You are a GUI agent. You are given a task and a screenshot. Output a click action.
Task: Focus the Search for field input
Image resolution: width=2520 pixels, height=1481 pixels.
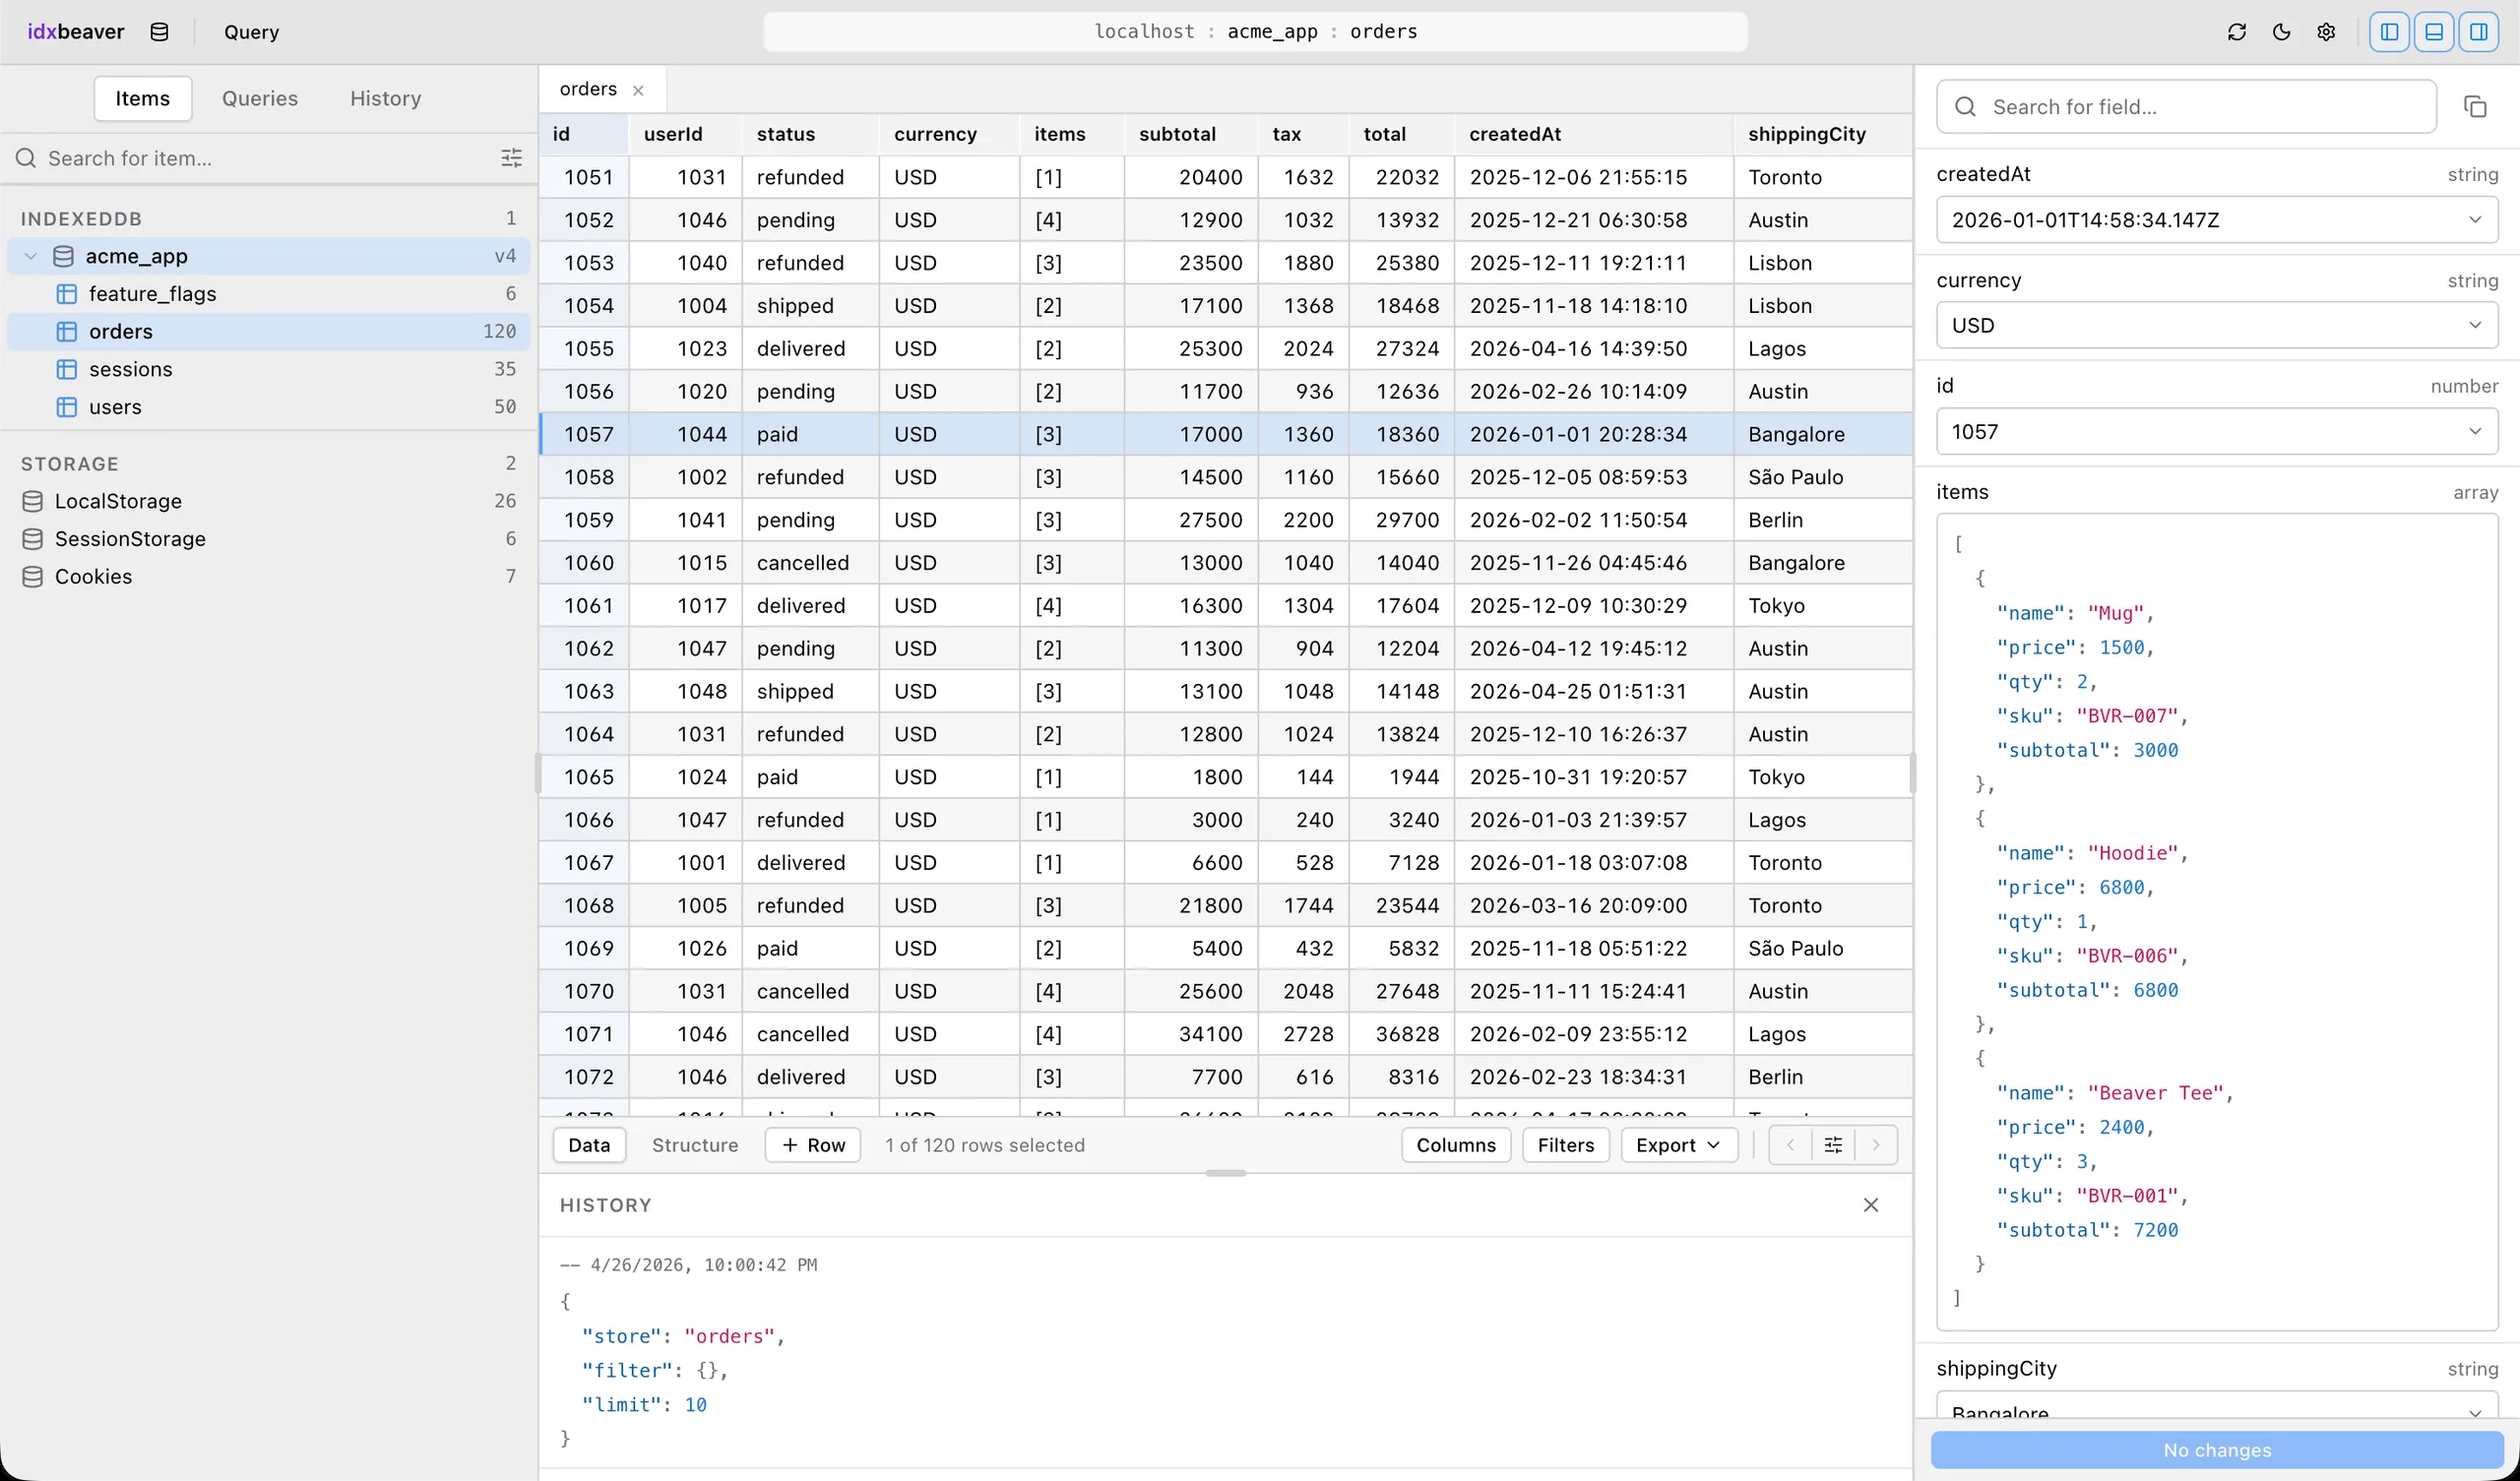tap(2186, 106)
